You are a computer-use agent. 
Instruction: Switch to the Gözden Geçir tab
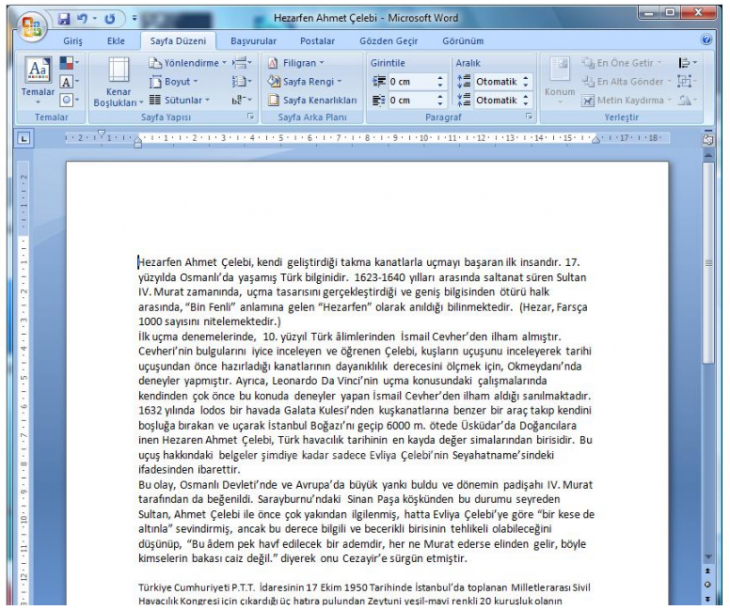click(x=388, y=41)
